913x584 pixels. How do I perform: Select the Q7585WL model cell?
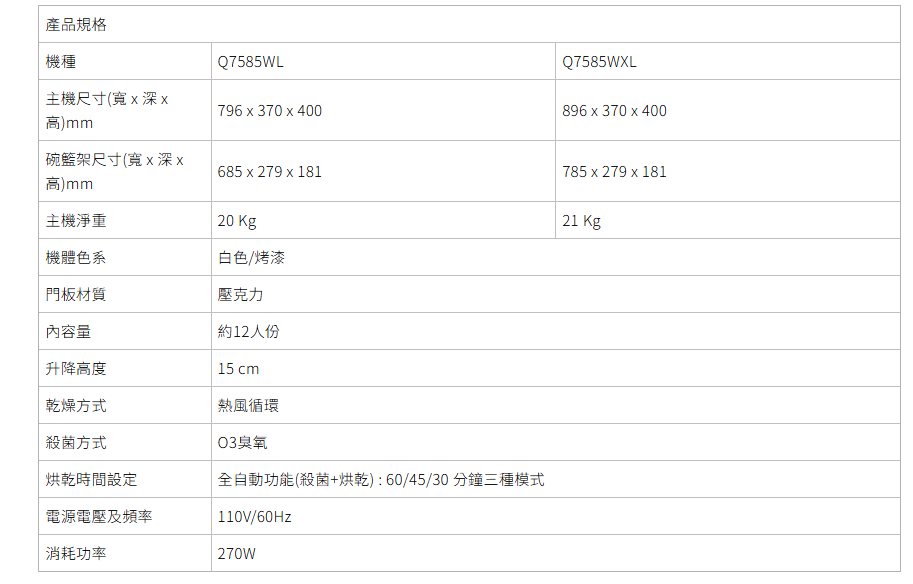coord(251,62)
